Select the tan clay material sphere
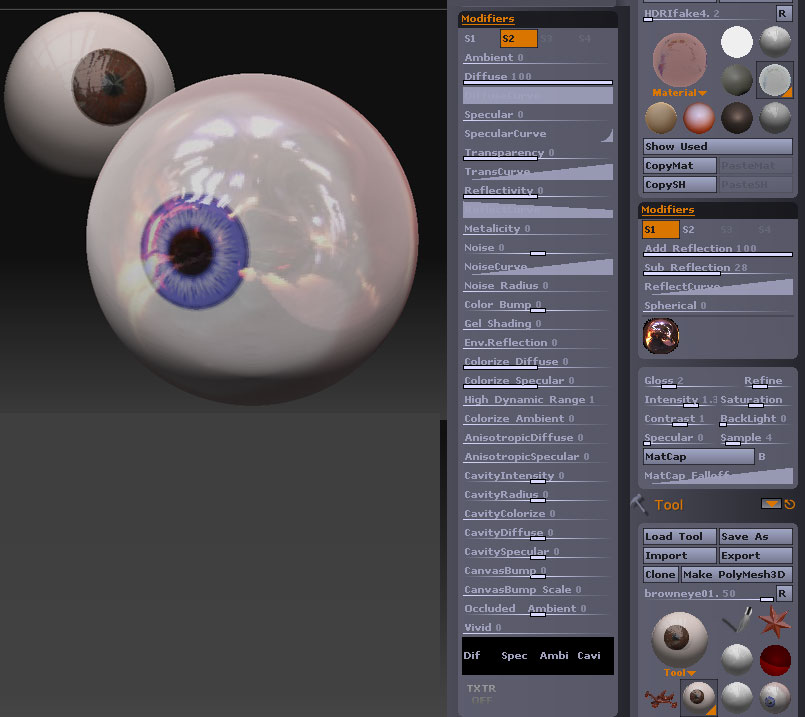This screenshot has height=717, width=805. [661, 118]
